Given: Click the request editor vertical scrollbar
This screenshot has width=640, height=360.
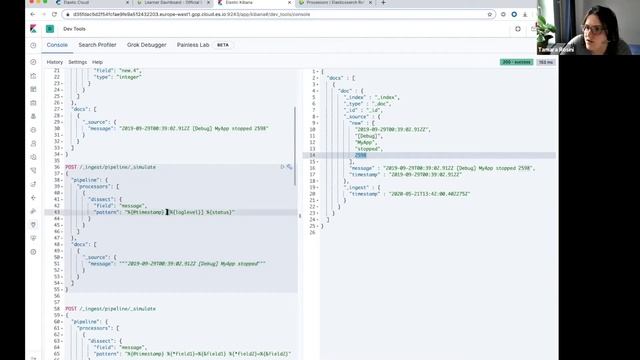Looking at the screenshot, I should point(295,146).
